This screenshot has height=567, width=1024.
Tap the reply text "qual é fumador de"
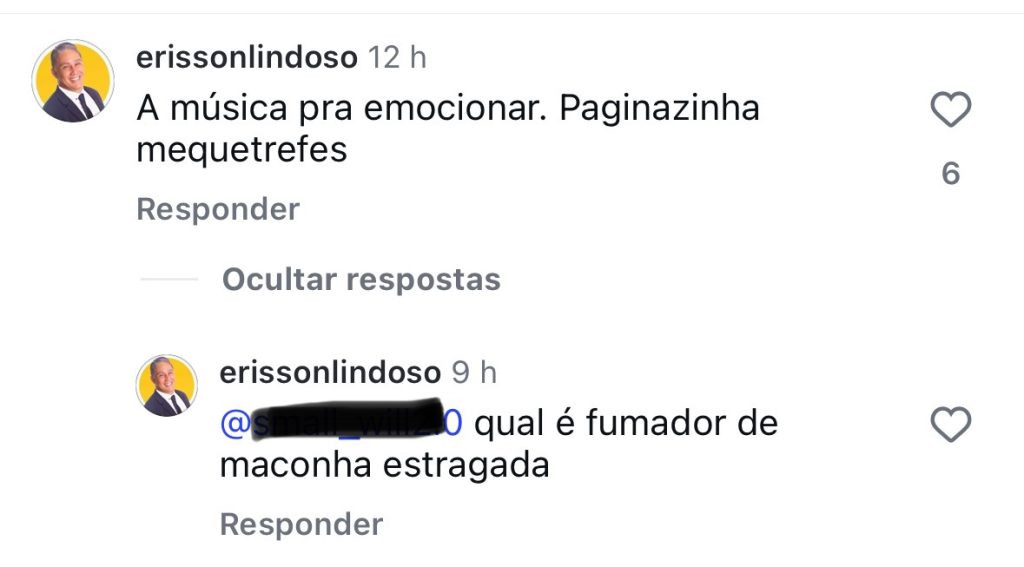pyautogui.click(x=625, y=424)
